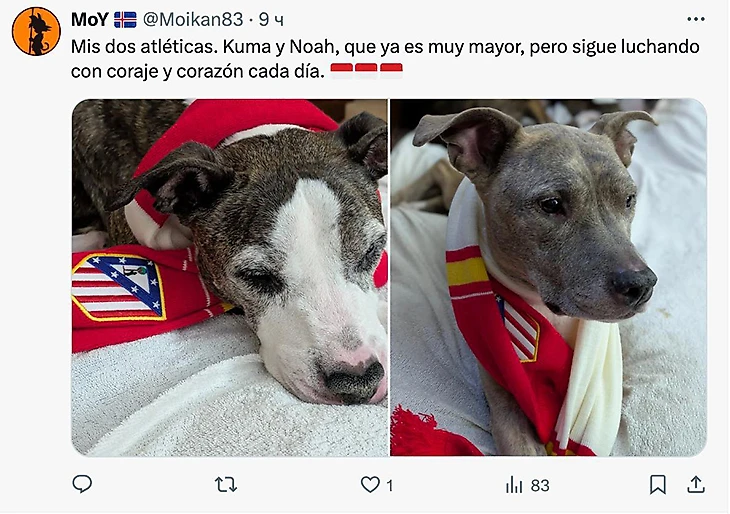Click the Iceland flag next to MoY
730x514 pixels.
click(125, 20)
